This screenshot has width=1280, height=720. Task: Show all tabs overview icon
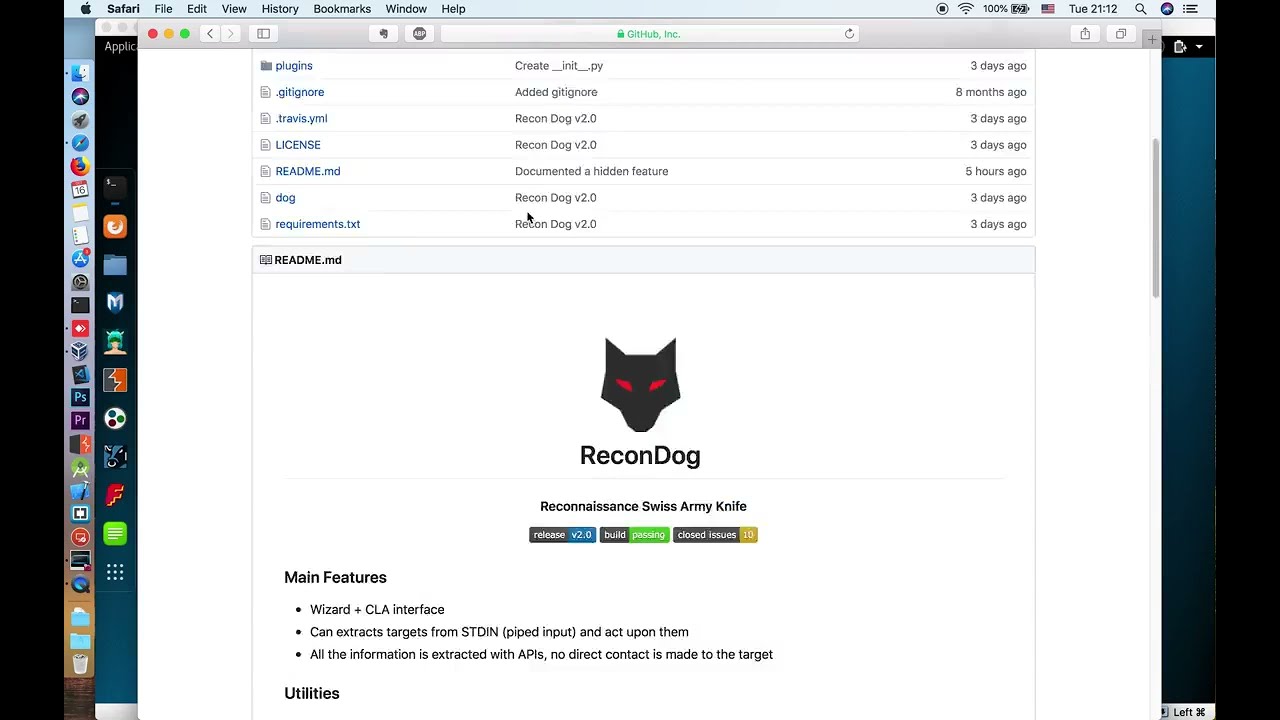pyautogui.click(x=1121, y=34)
